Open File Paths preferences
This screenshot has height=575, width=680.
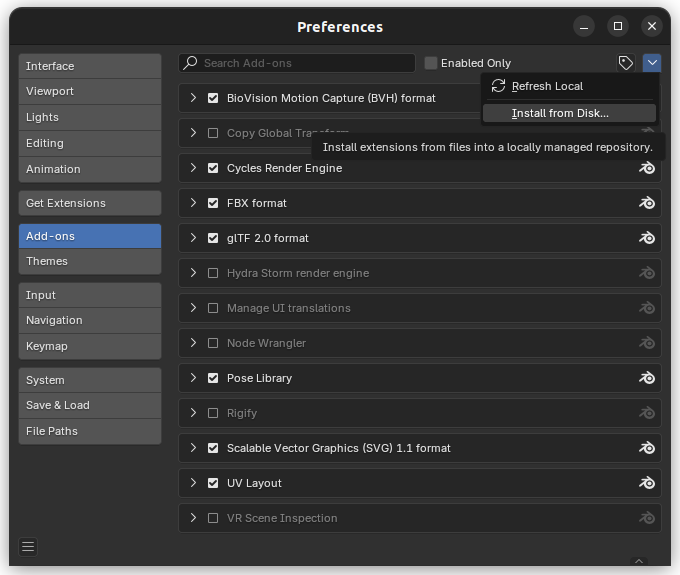coord(90,431)
